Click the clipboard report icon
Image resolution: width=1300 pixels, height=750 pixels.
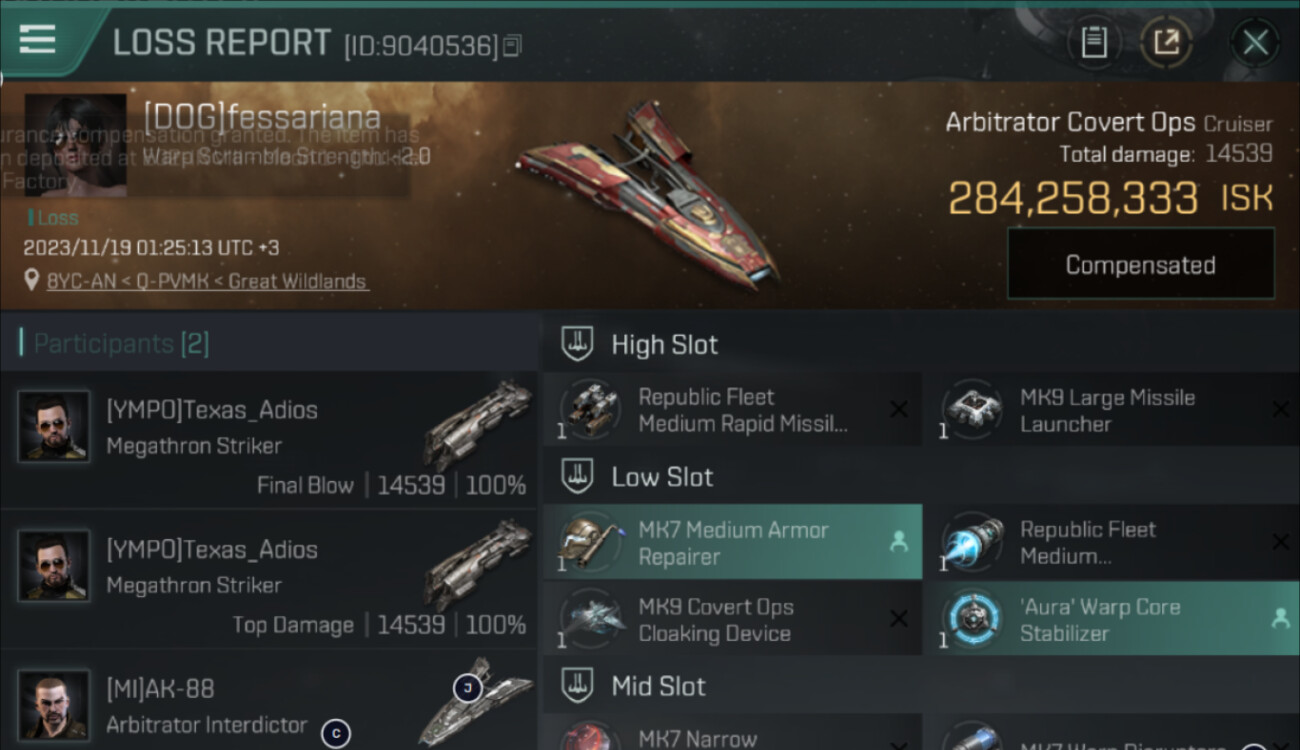pyautogui.click(x=1094, y=43)
